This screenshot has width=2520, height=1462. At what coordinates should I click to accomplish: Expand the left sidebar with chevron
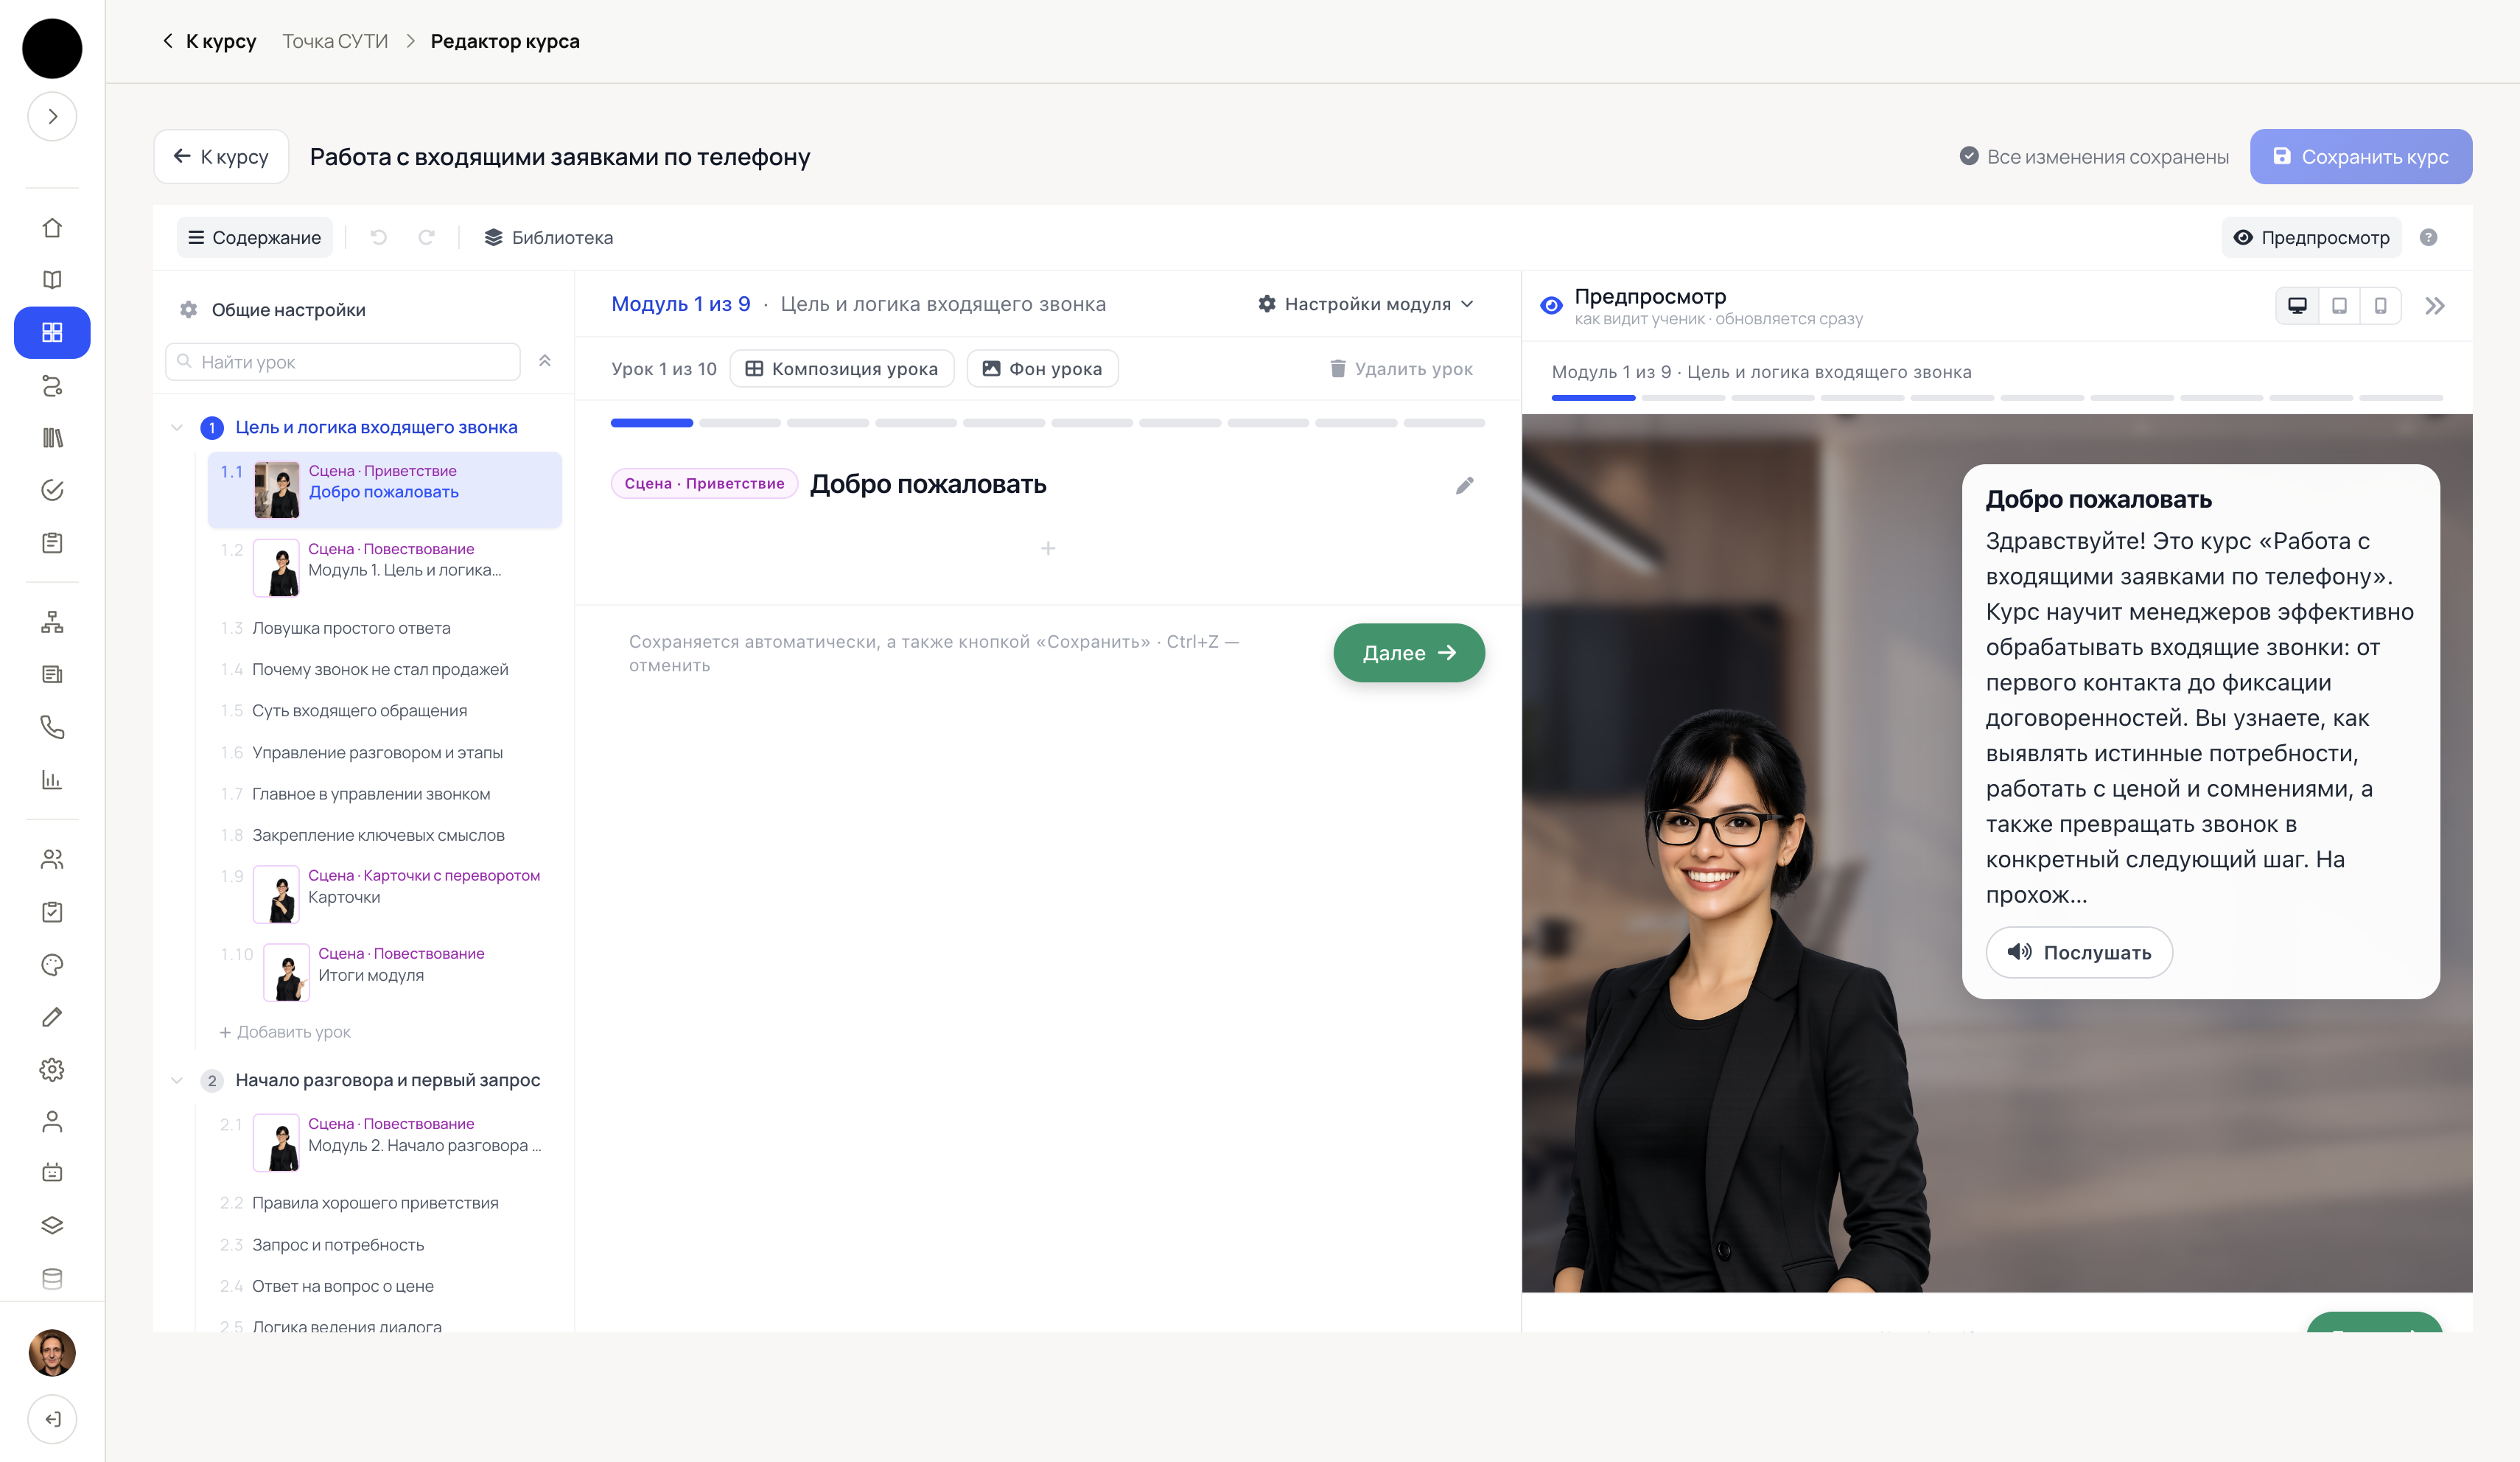[52, 116]
